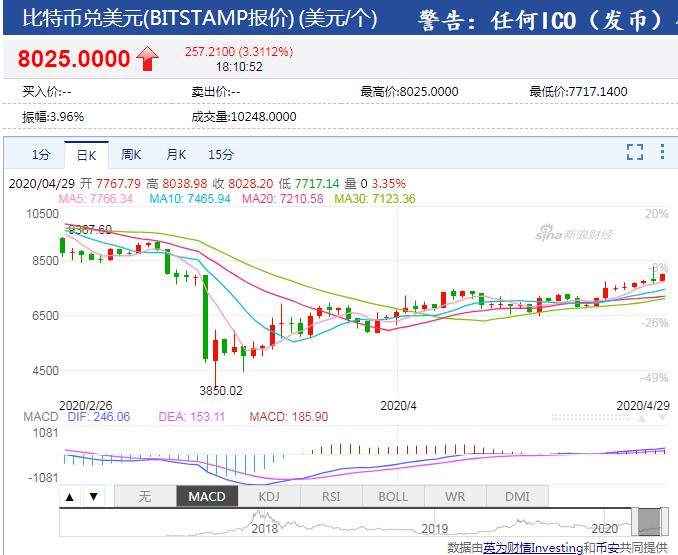The image size is (678, 555).
Task: Click 2019 on the history timeline
Action: click(x=435, y=528)
